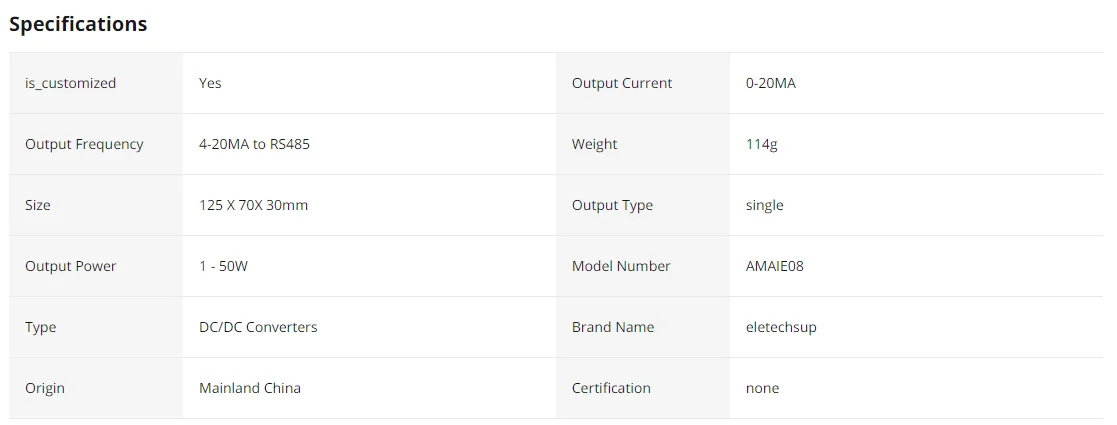Click the Origin label cell
Screen dimensions: 1117x425
coord(45,388)
